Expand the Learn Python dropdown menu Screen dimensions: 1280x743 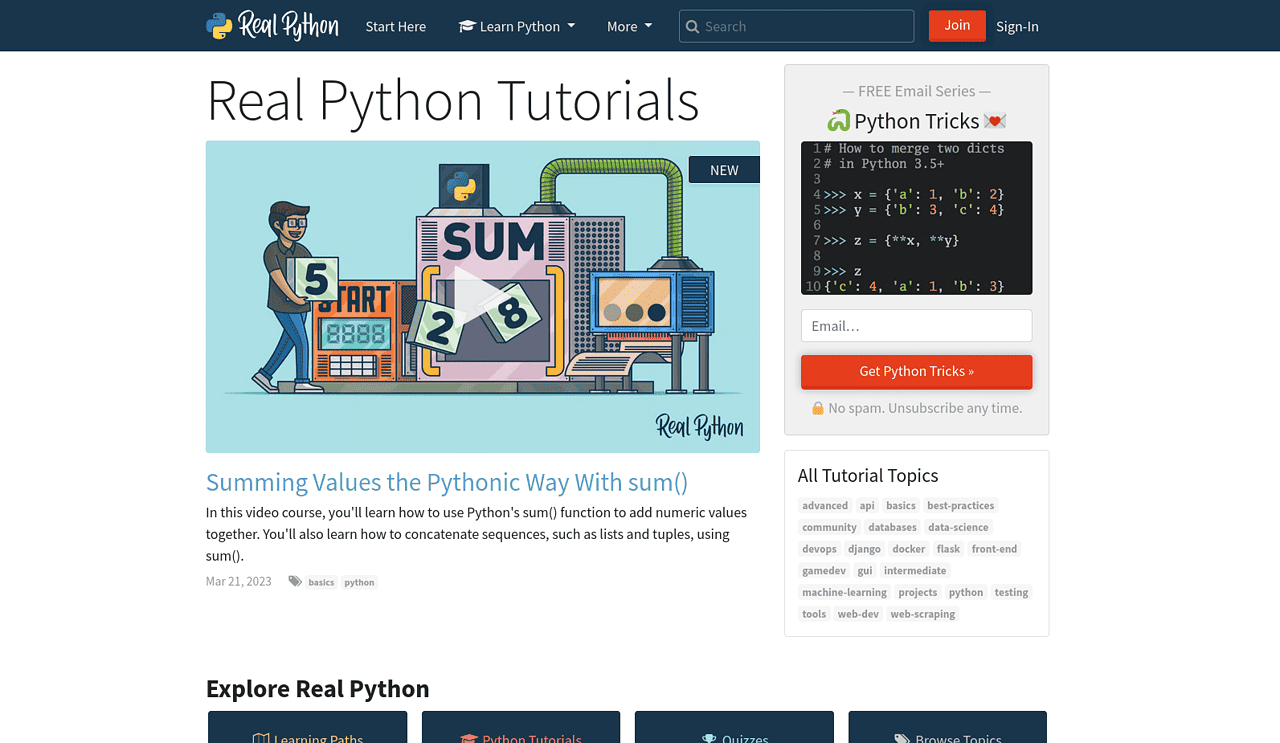tap(516, 26)
